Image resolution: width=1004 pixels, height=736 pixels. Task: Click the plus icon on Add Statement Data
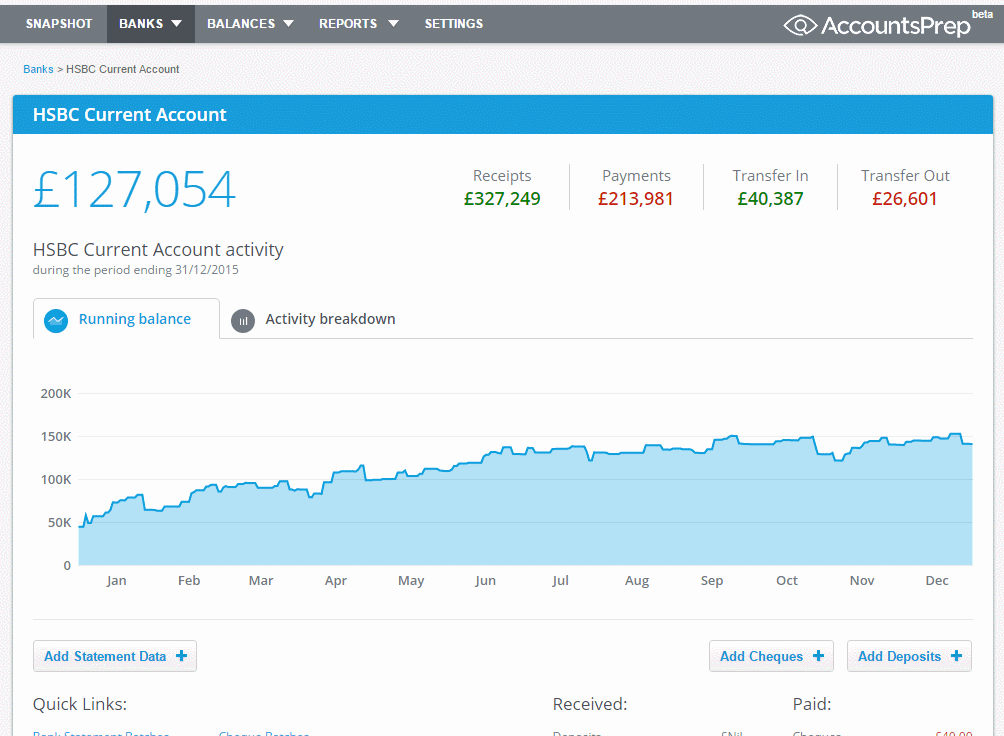pos(181,655)
